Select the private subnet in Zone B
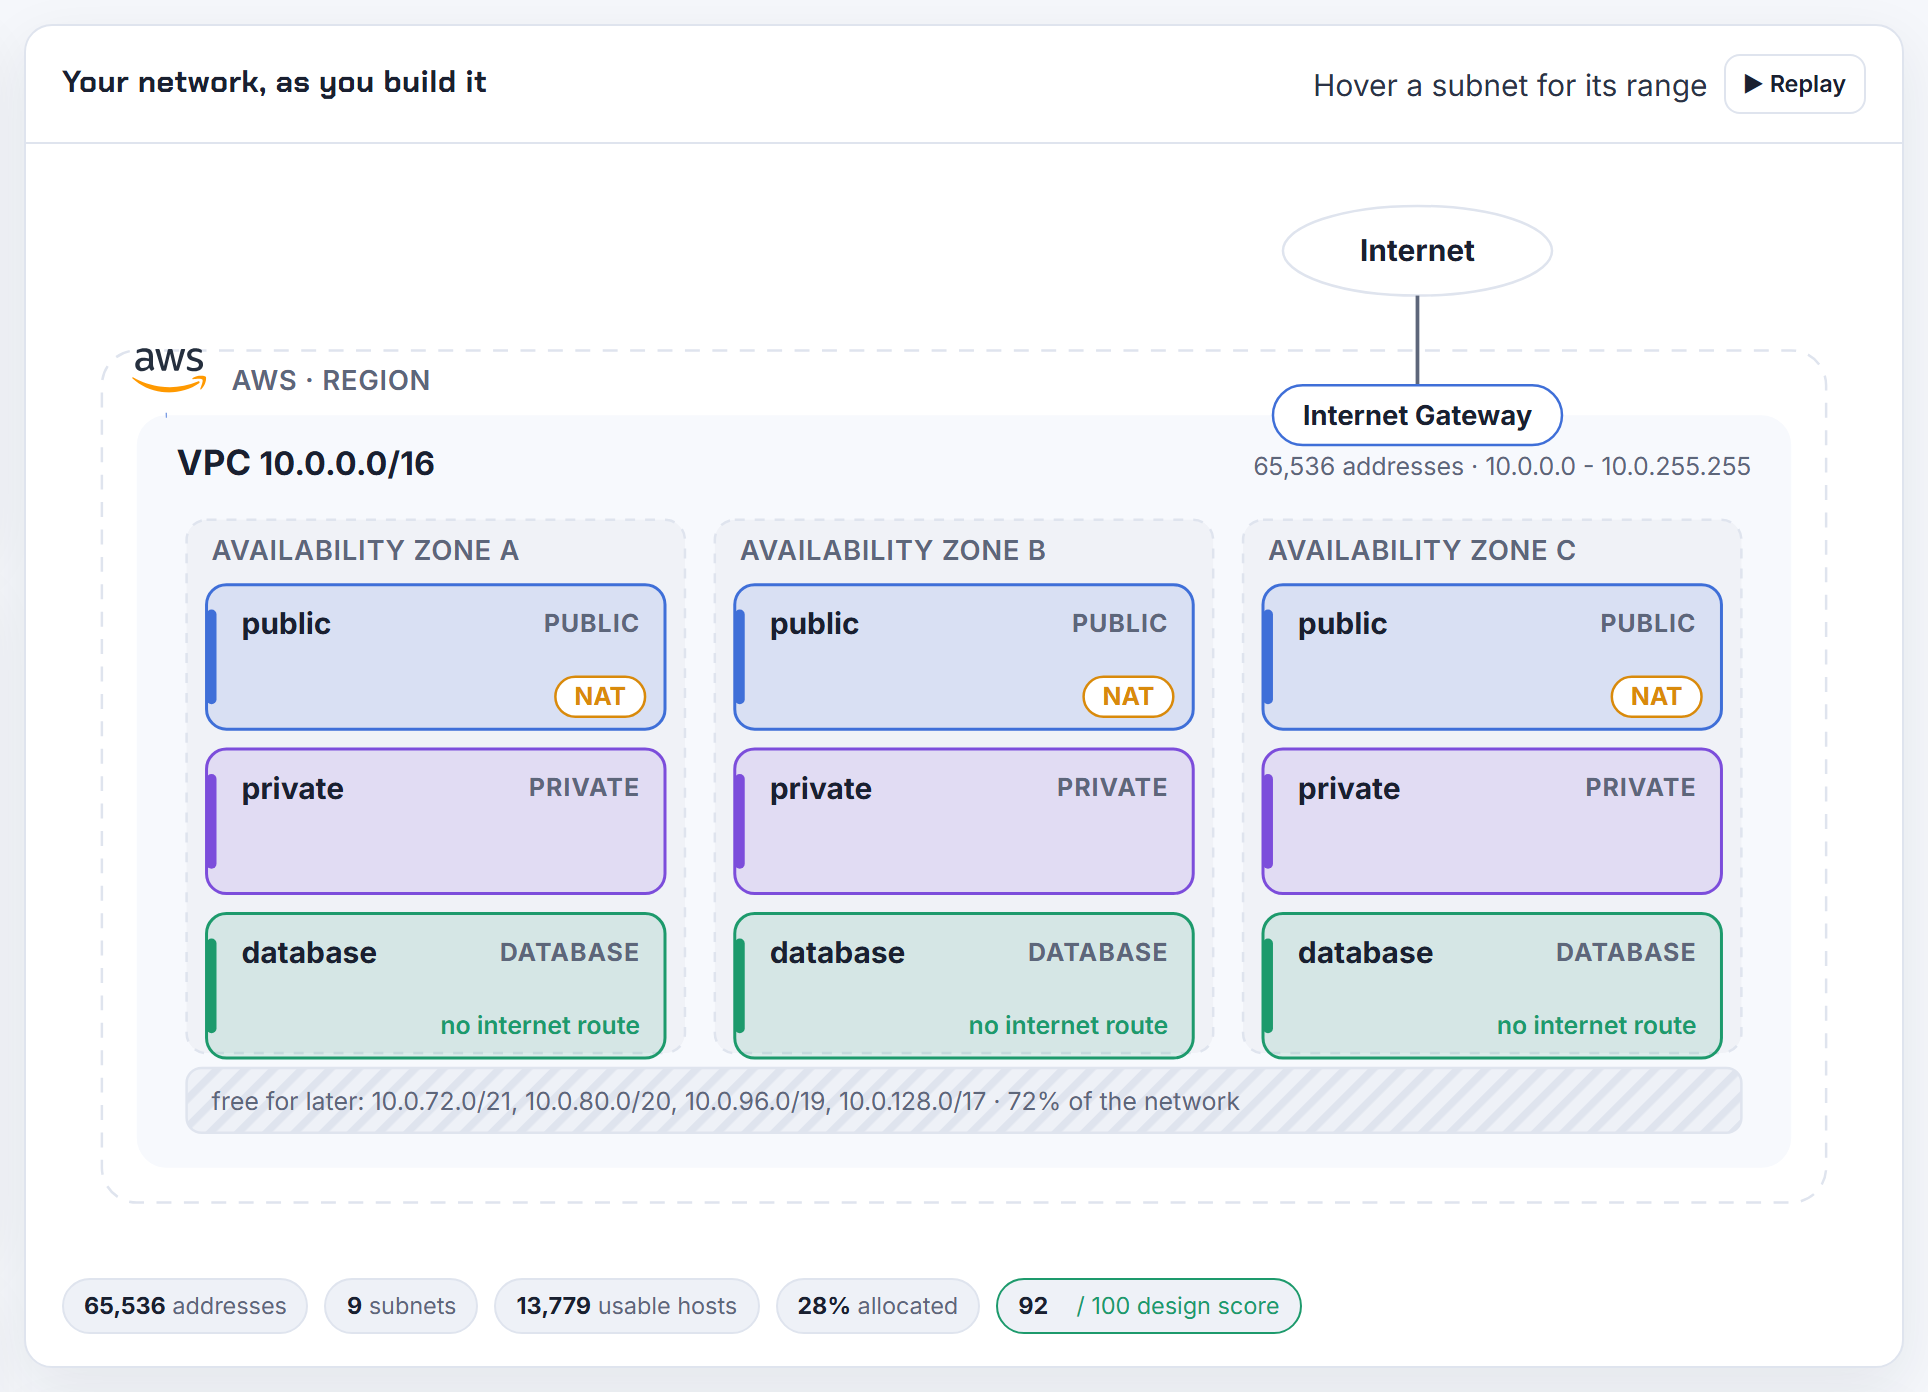This screenshot has height=1392, width=1928. point(964,821)
